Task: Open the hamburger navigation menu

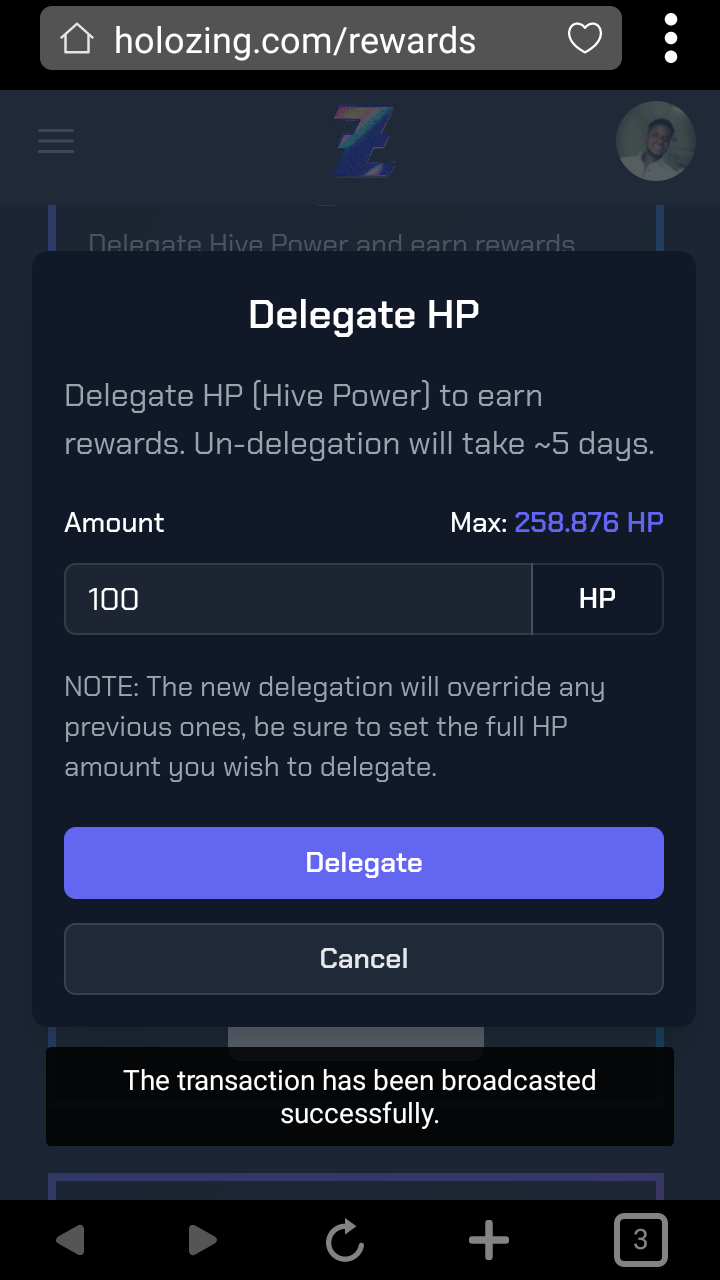Action: [56, 140]
